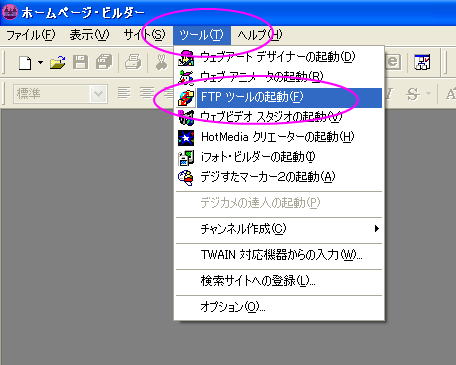Click the Save All icon
Viewport: 456px width, 365px height.
[104, 62]
